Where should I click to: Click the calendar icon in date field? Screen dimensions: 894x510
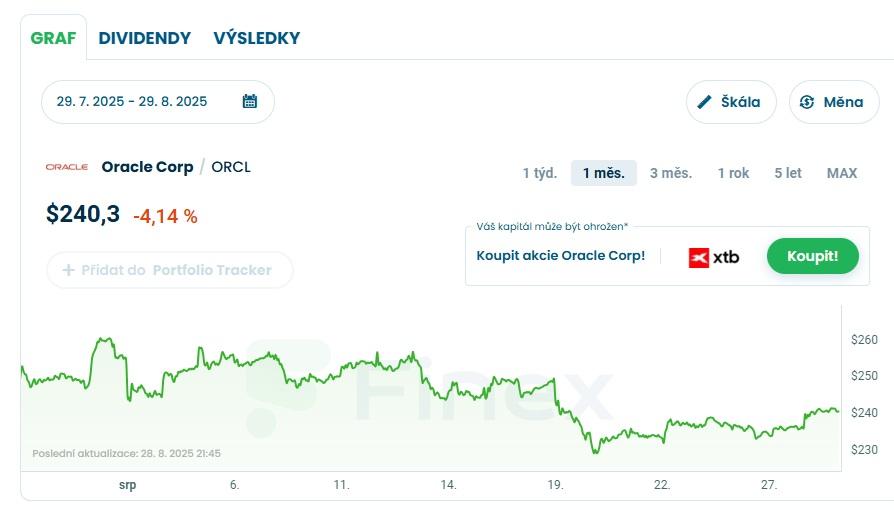(x=250, y=101)
